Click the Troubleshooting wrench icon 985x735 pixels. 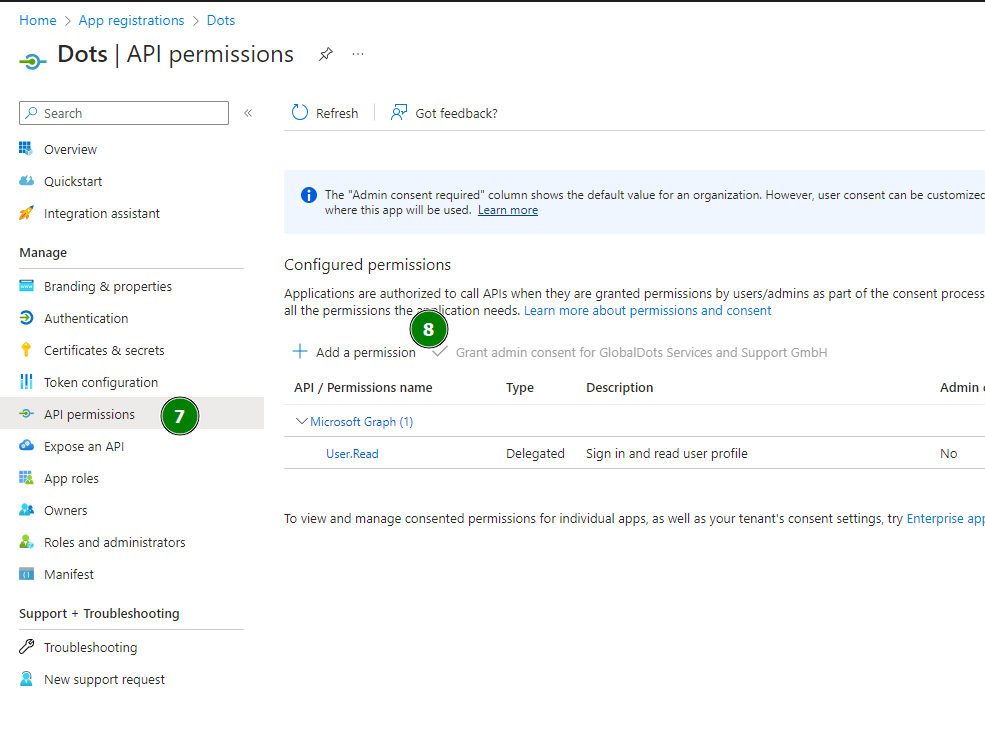pyautogui.click(x=26, y=647)
